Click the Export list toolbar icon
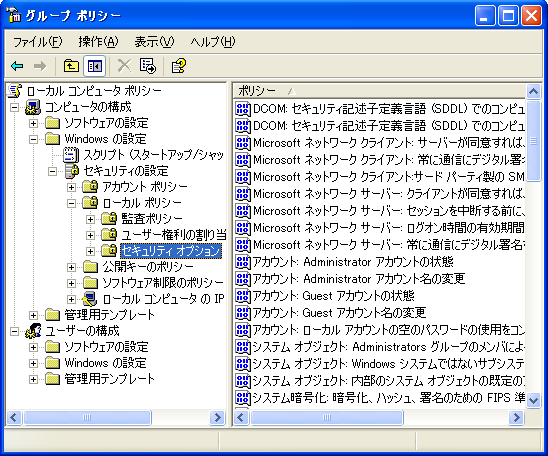 (x=148, y=66)
